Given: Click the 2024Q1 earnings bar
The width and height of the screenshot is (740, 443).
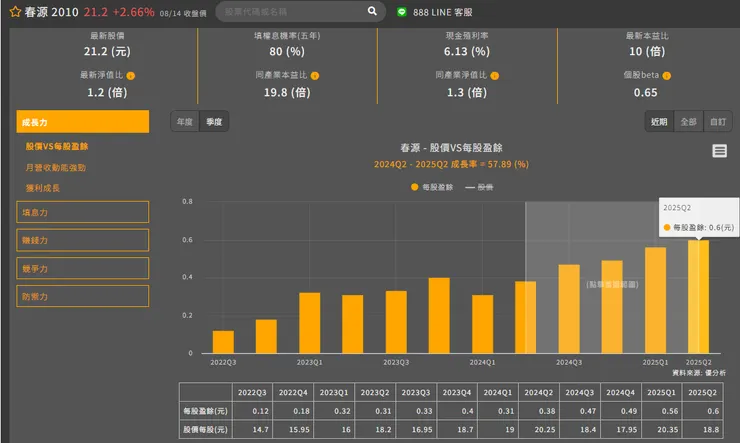Looking at the screenshot, I should pos(482,324).
